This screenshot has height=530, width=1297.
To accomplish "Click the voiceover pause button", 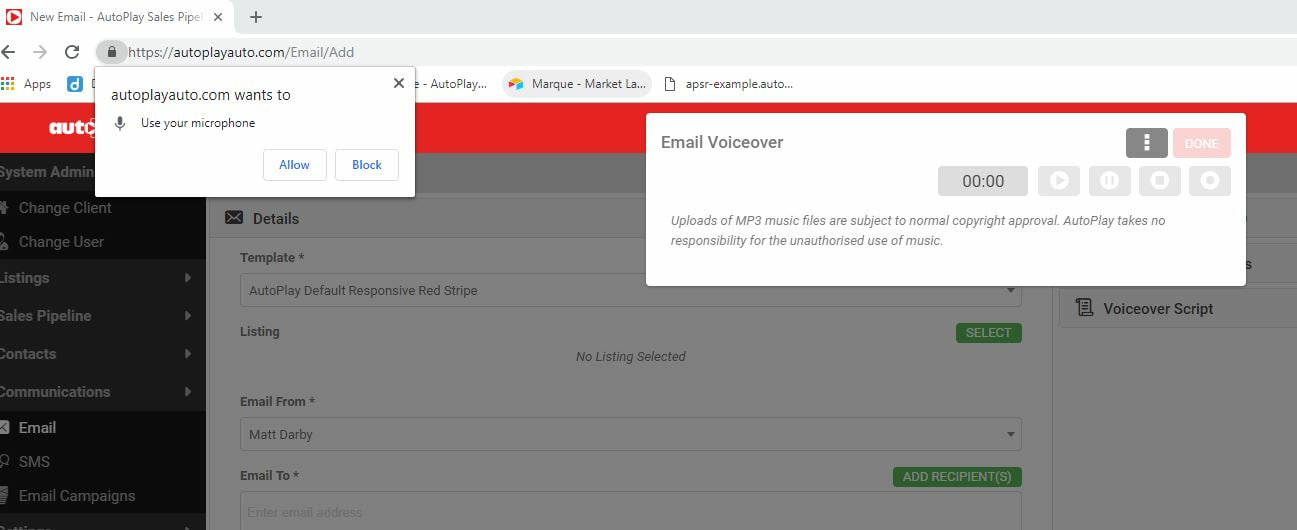I will [x=1109, y=181].
